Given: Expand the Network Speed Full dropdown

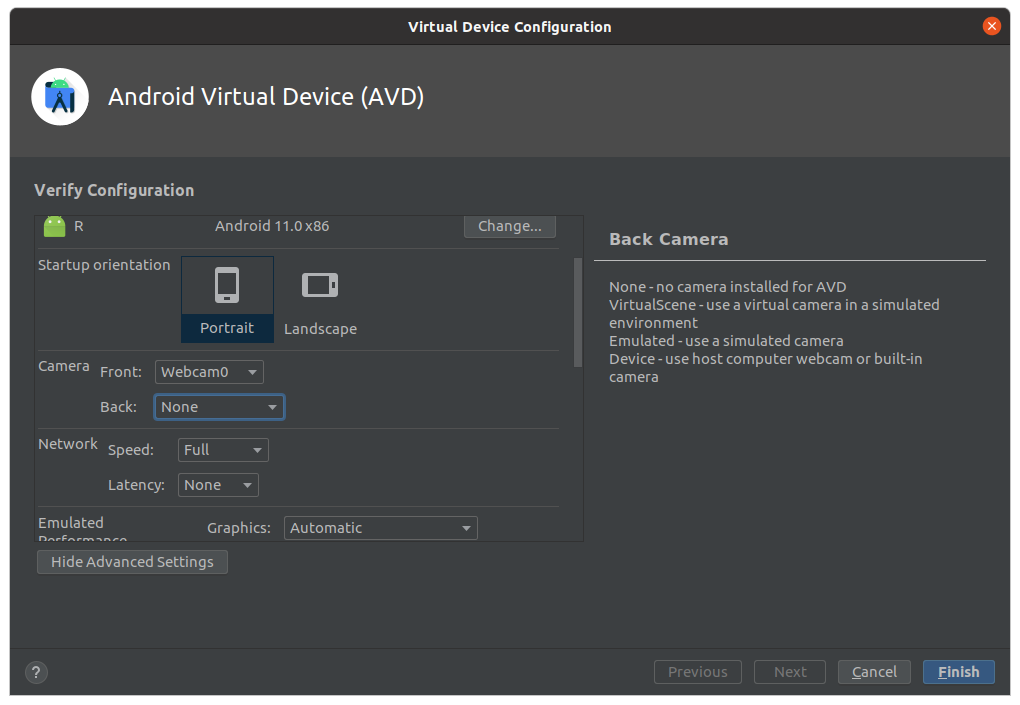Looking at the screenshot, I should (x=223, y=450).
